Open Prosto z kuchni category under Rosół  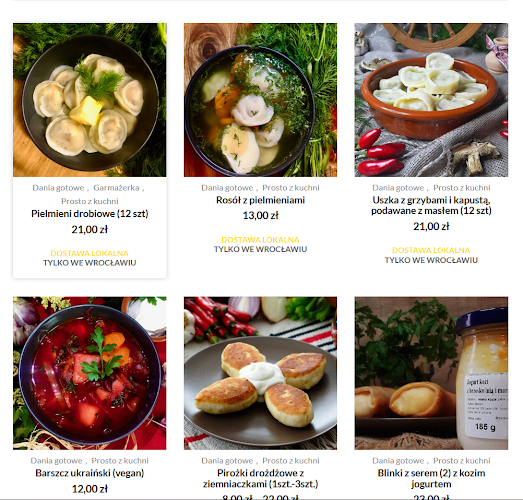click(291, 188)
